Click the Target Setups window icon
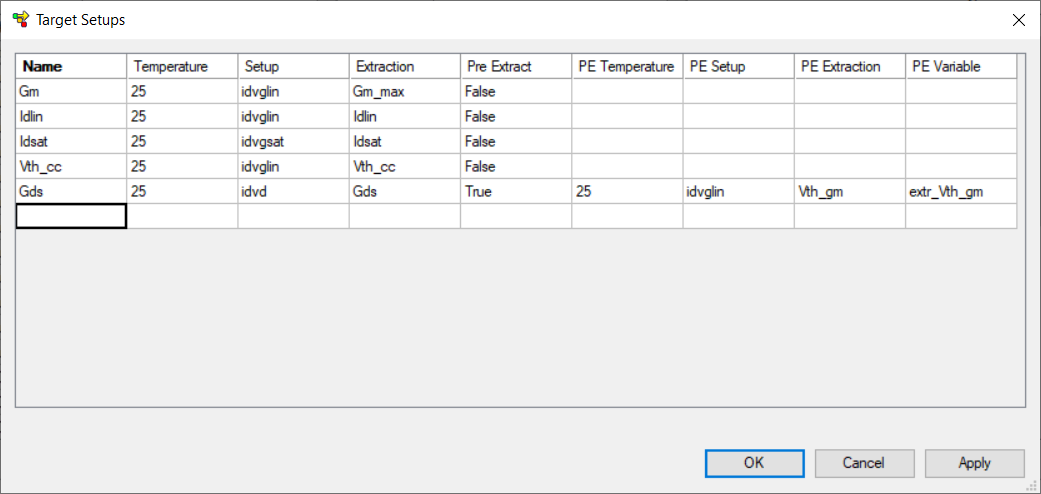 coord(21,19)
